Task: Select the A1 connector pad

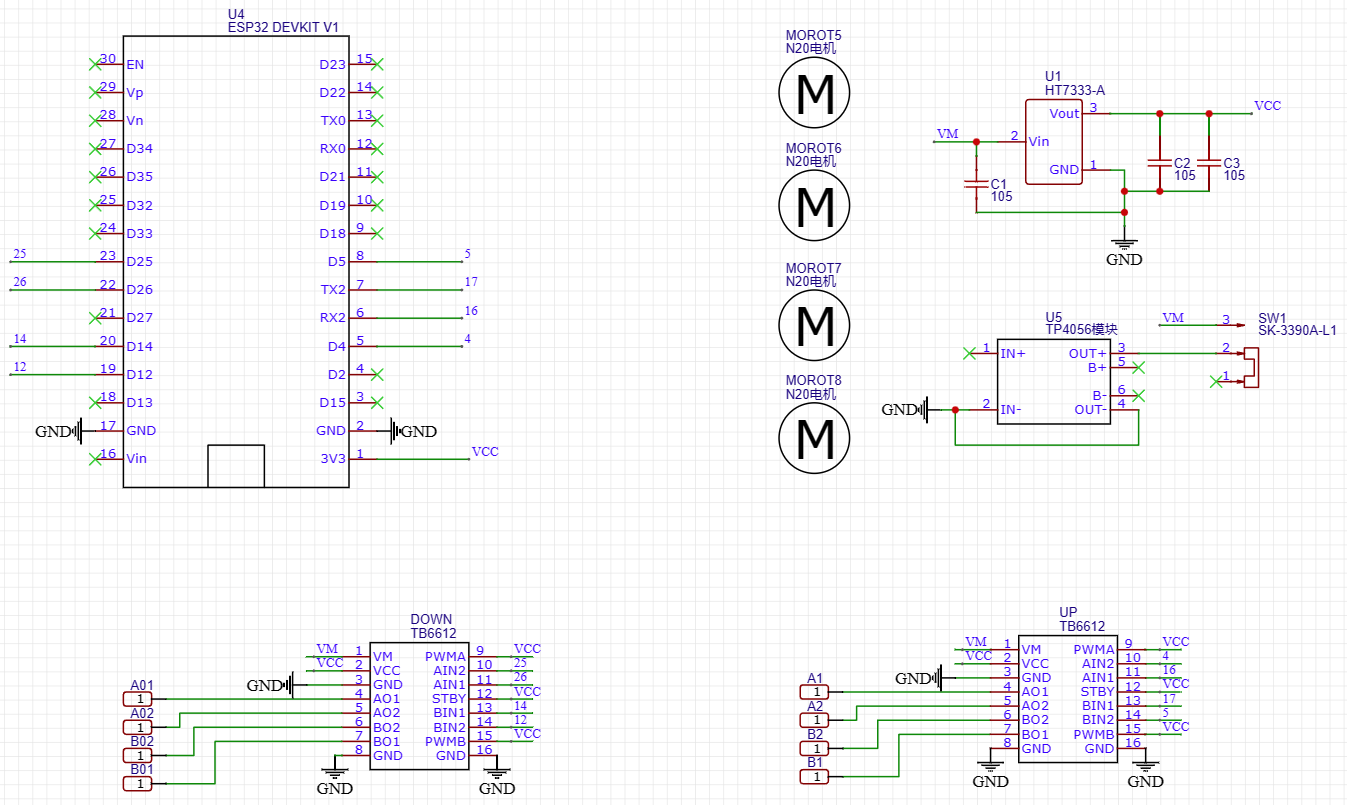Action: [816, 691]
